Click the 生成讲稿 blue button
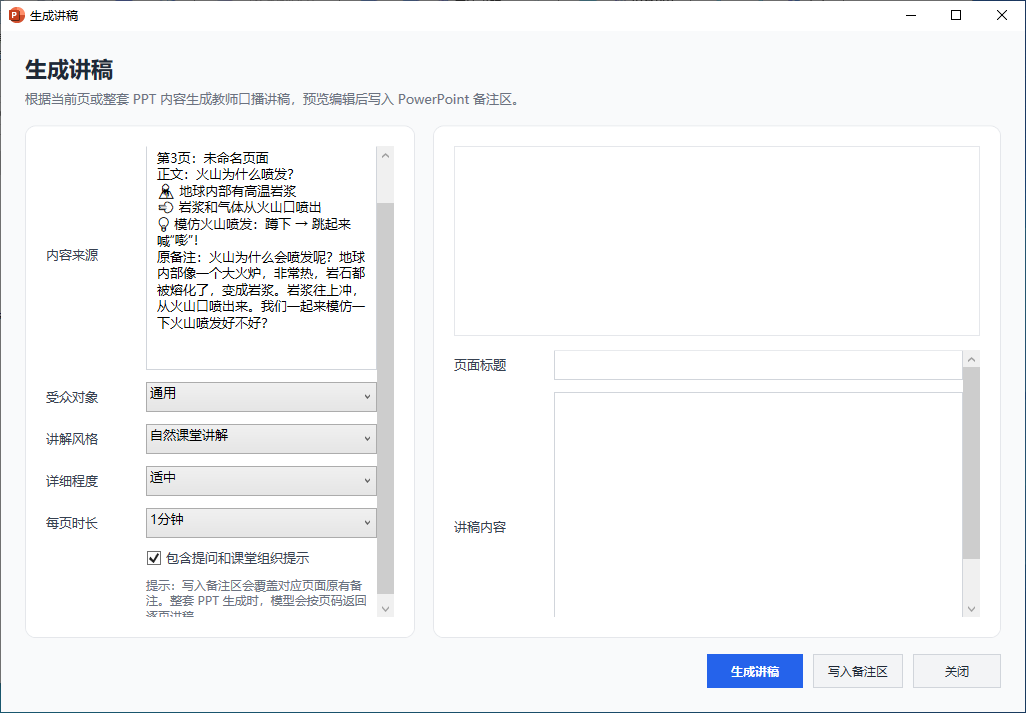 click(x=754, y=671)
